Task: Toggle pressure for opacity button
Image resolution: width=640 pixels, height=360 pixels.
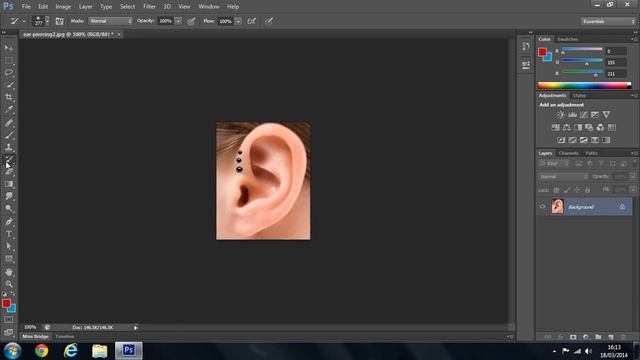Action: pos(191,21)
